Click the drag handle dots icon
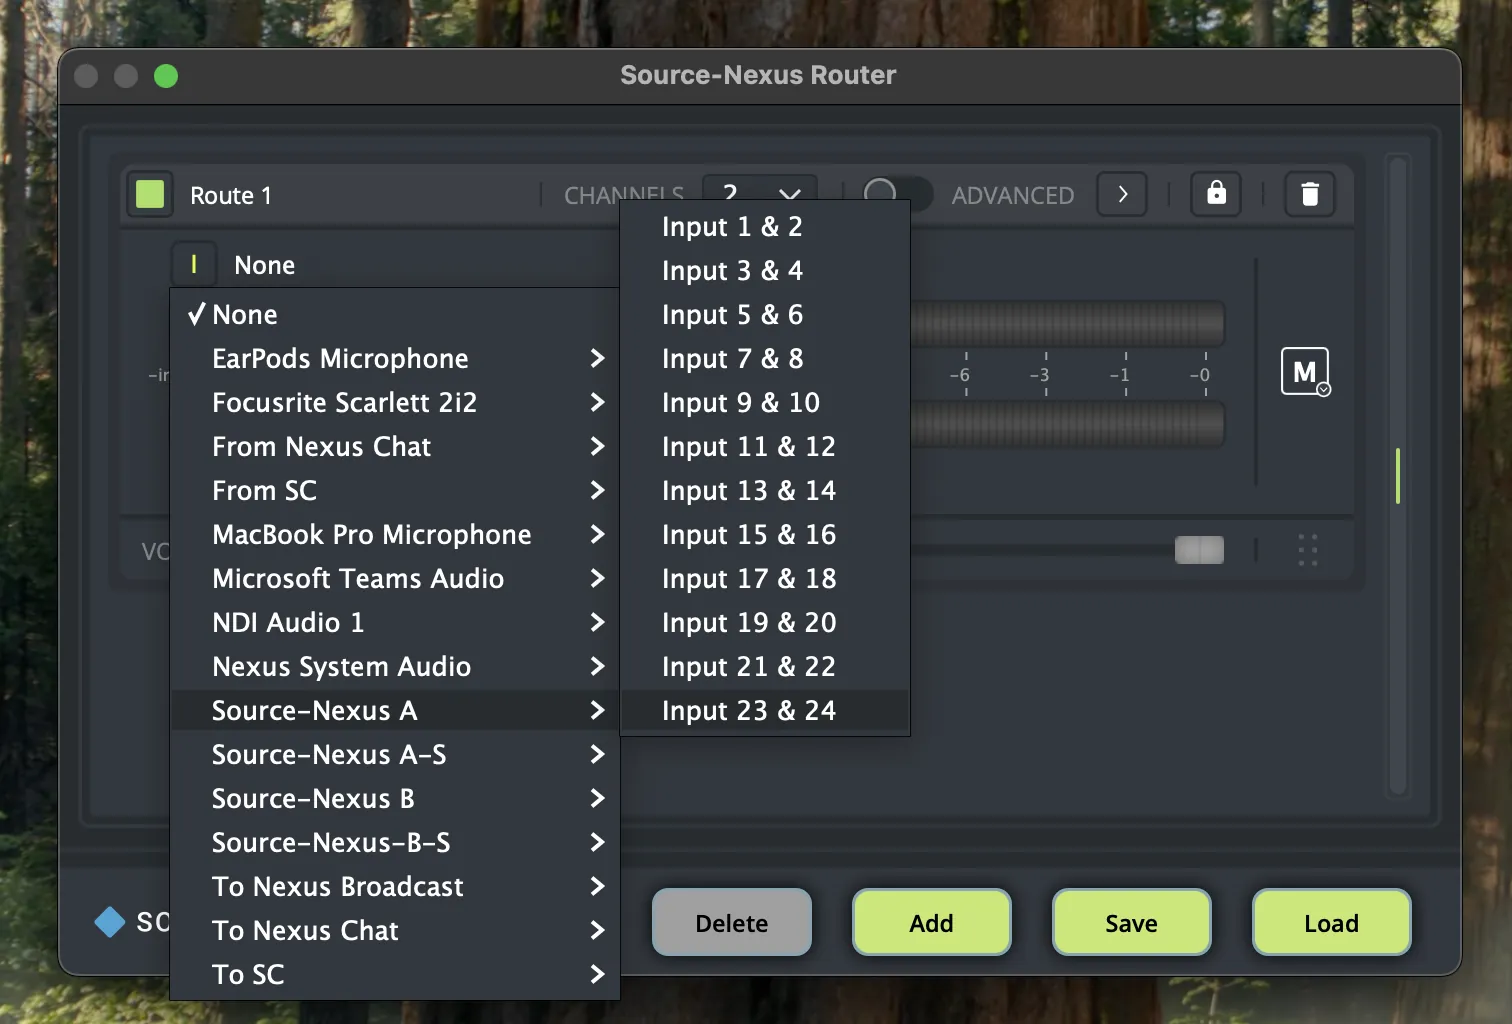The height and width of the screenshot is (1024, 1512). [1307, 550]
